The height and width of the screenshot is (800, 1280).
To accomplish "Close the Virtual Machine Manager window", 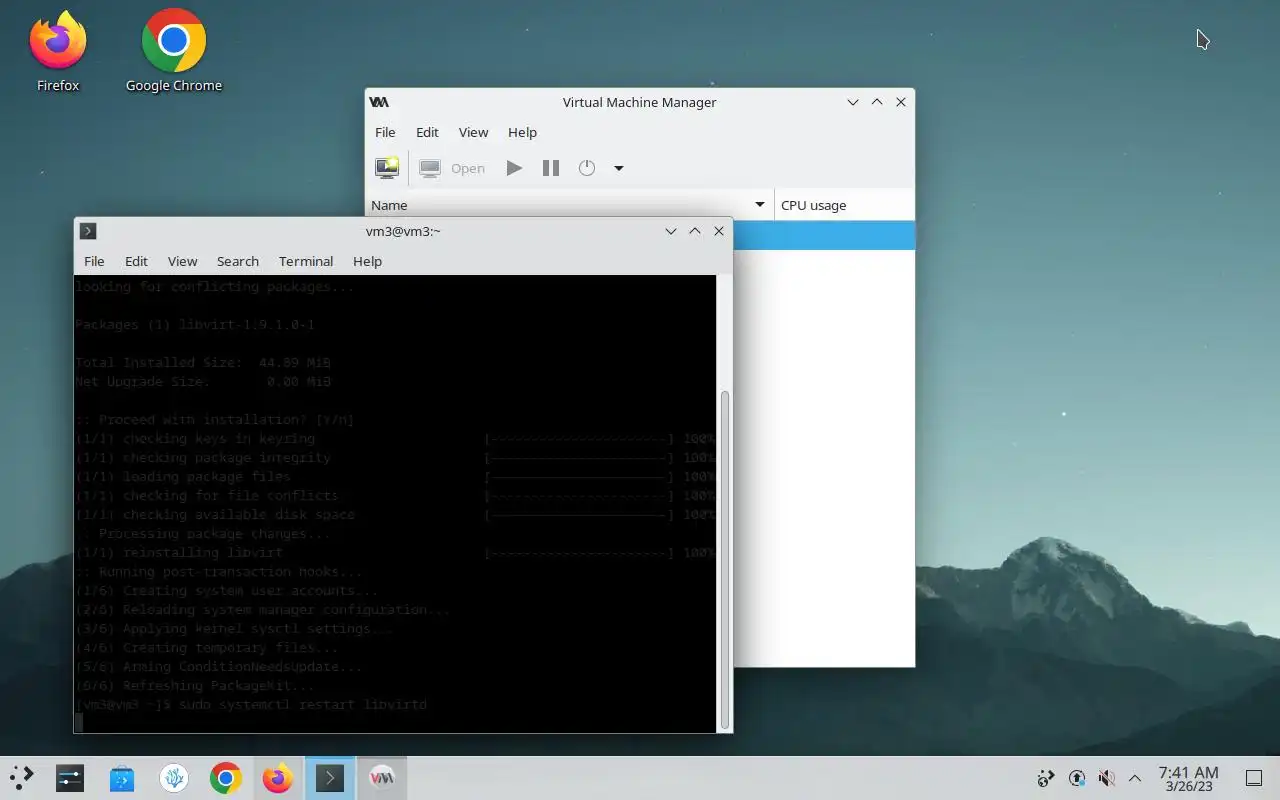I will (901, 102).
